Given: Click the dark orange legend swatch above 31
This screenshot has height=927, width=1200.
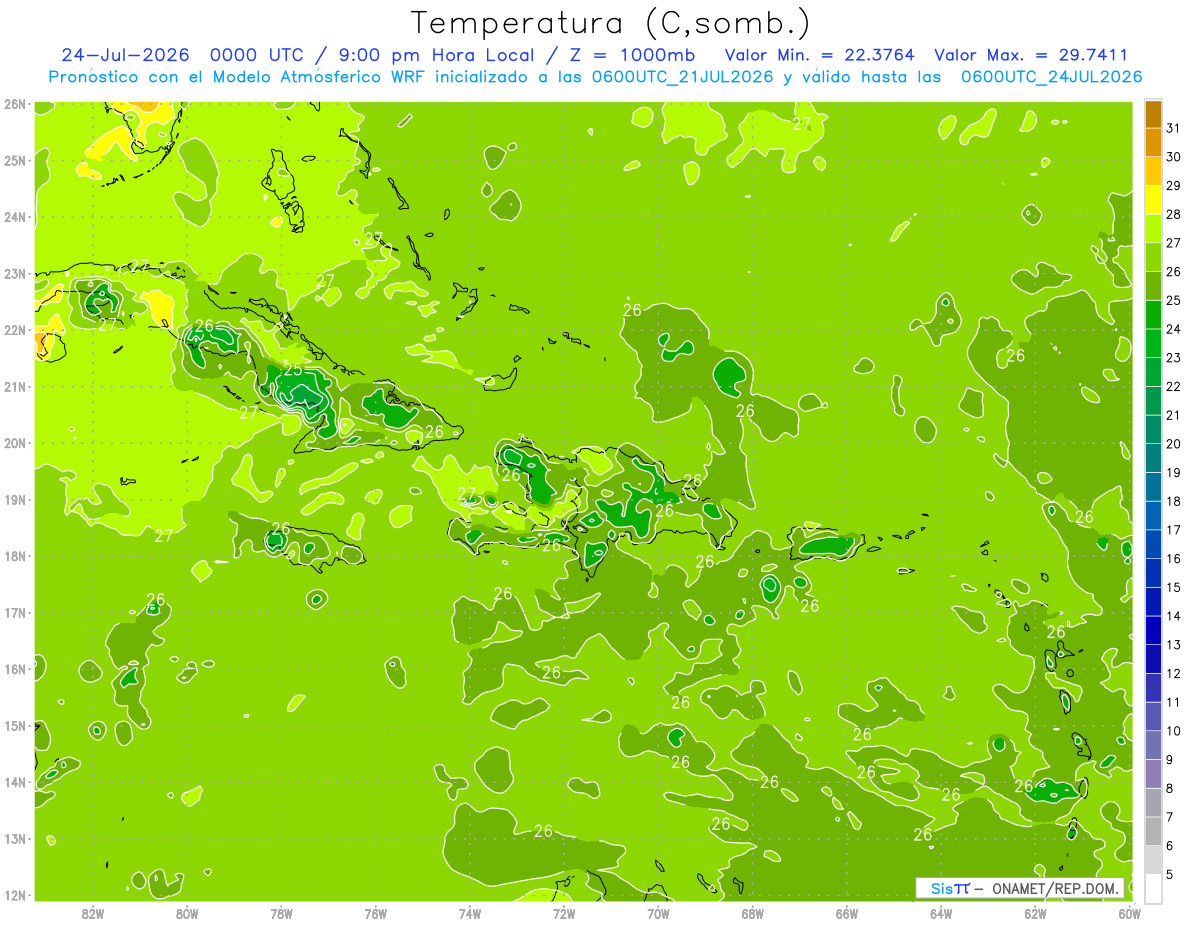Looking at the screenshot, I should [1153, 114].
